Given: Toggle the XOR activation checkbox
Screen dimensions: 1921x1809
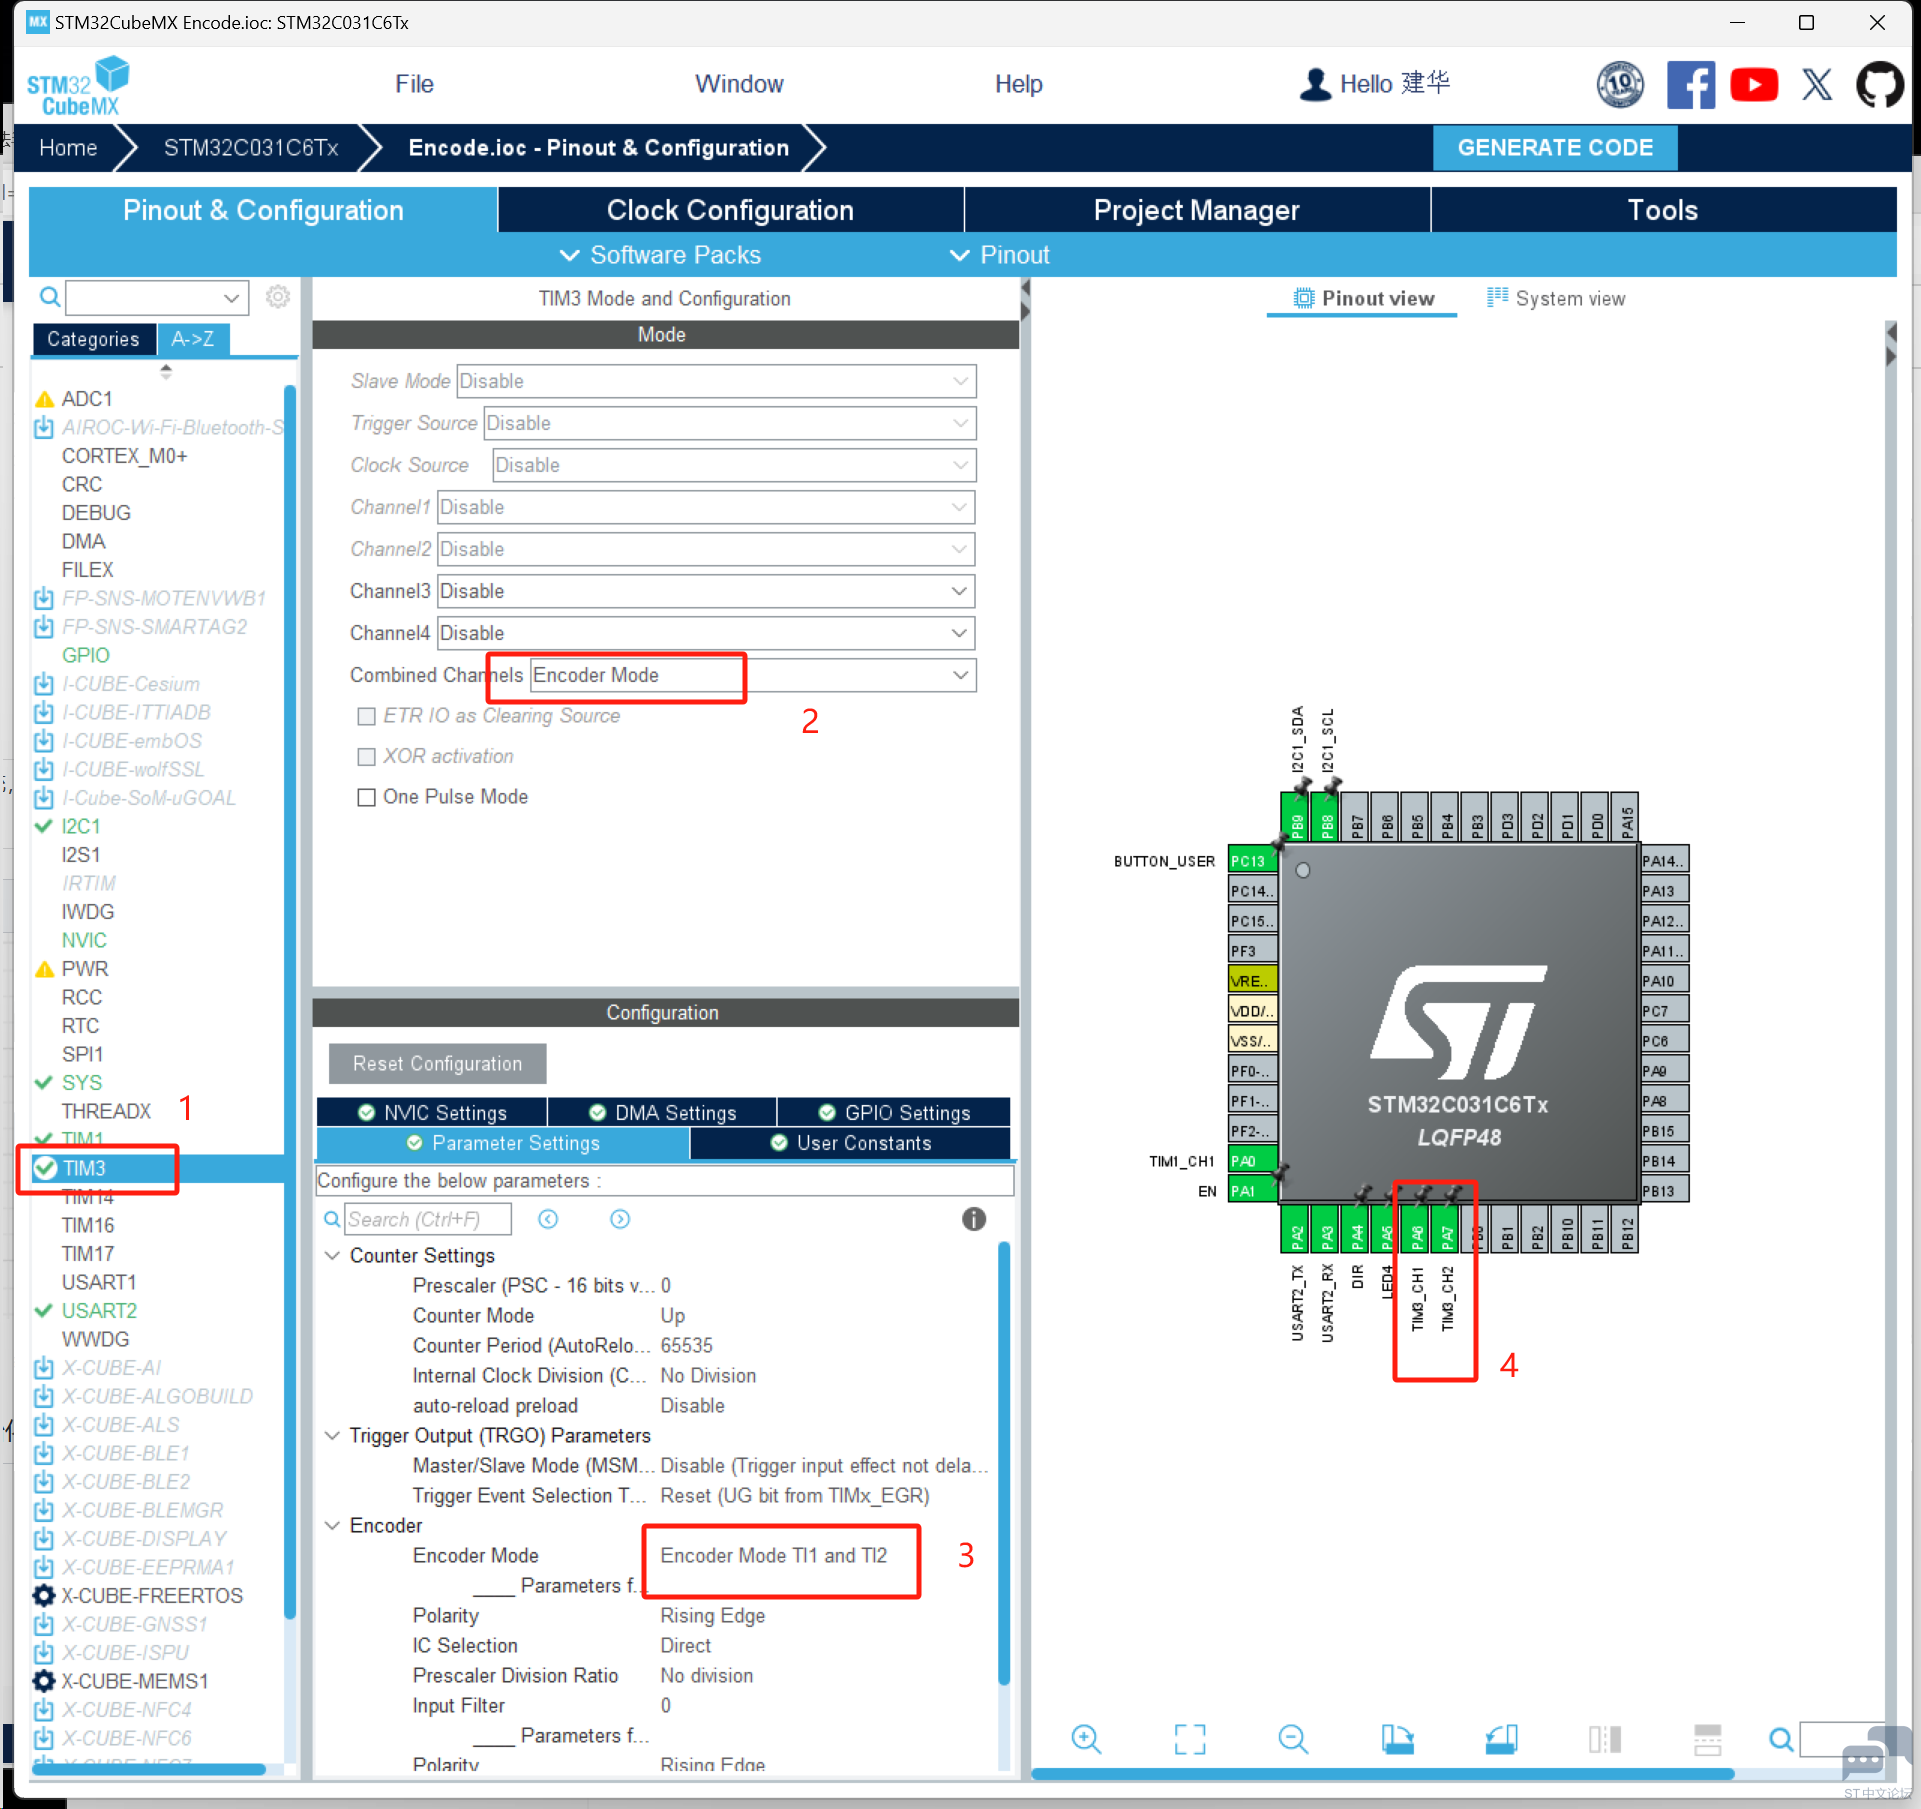Looking at the screenshot, I should 366,757.
